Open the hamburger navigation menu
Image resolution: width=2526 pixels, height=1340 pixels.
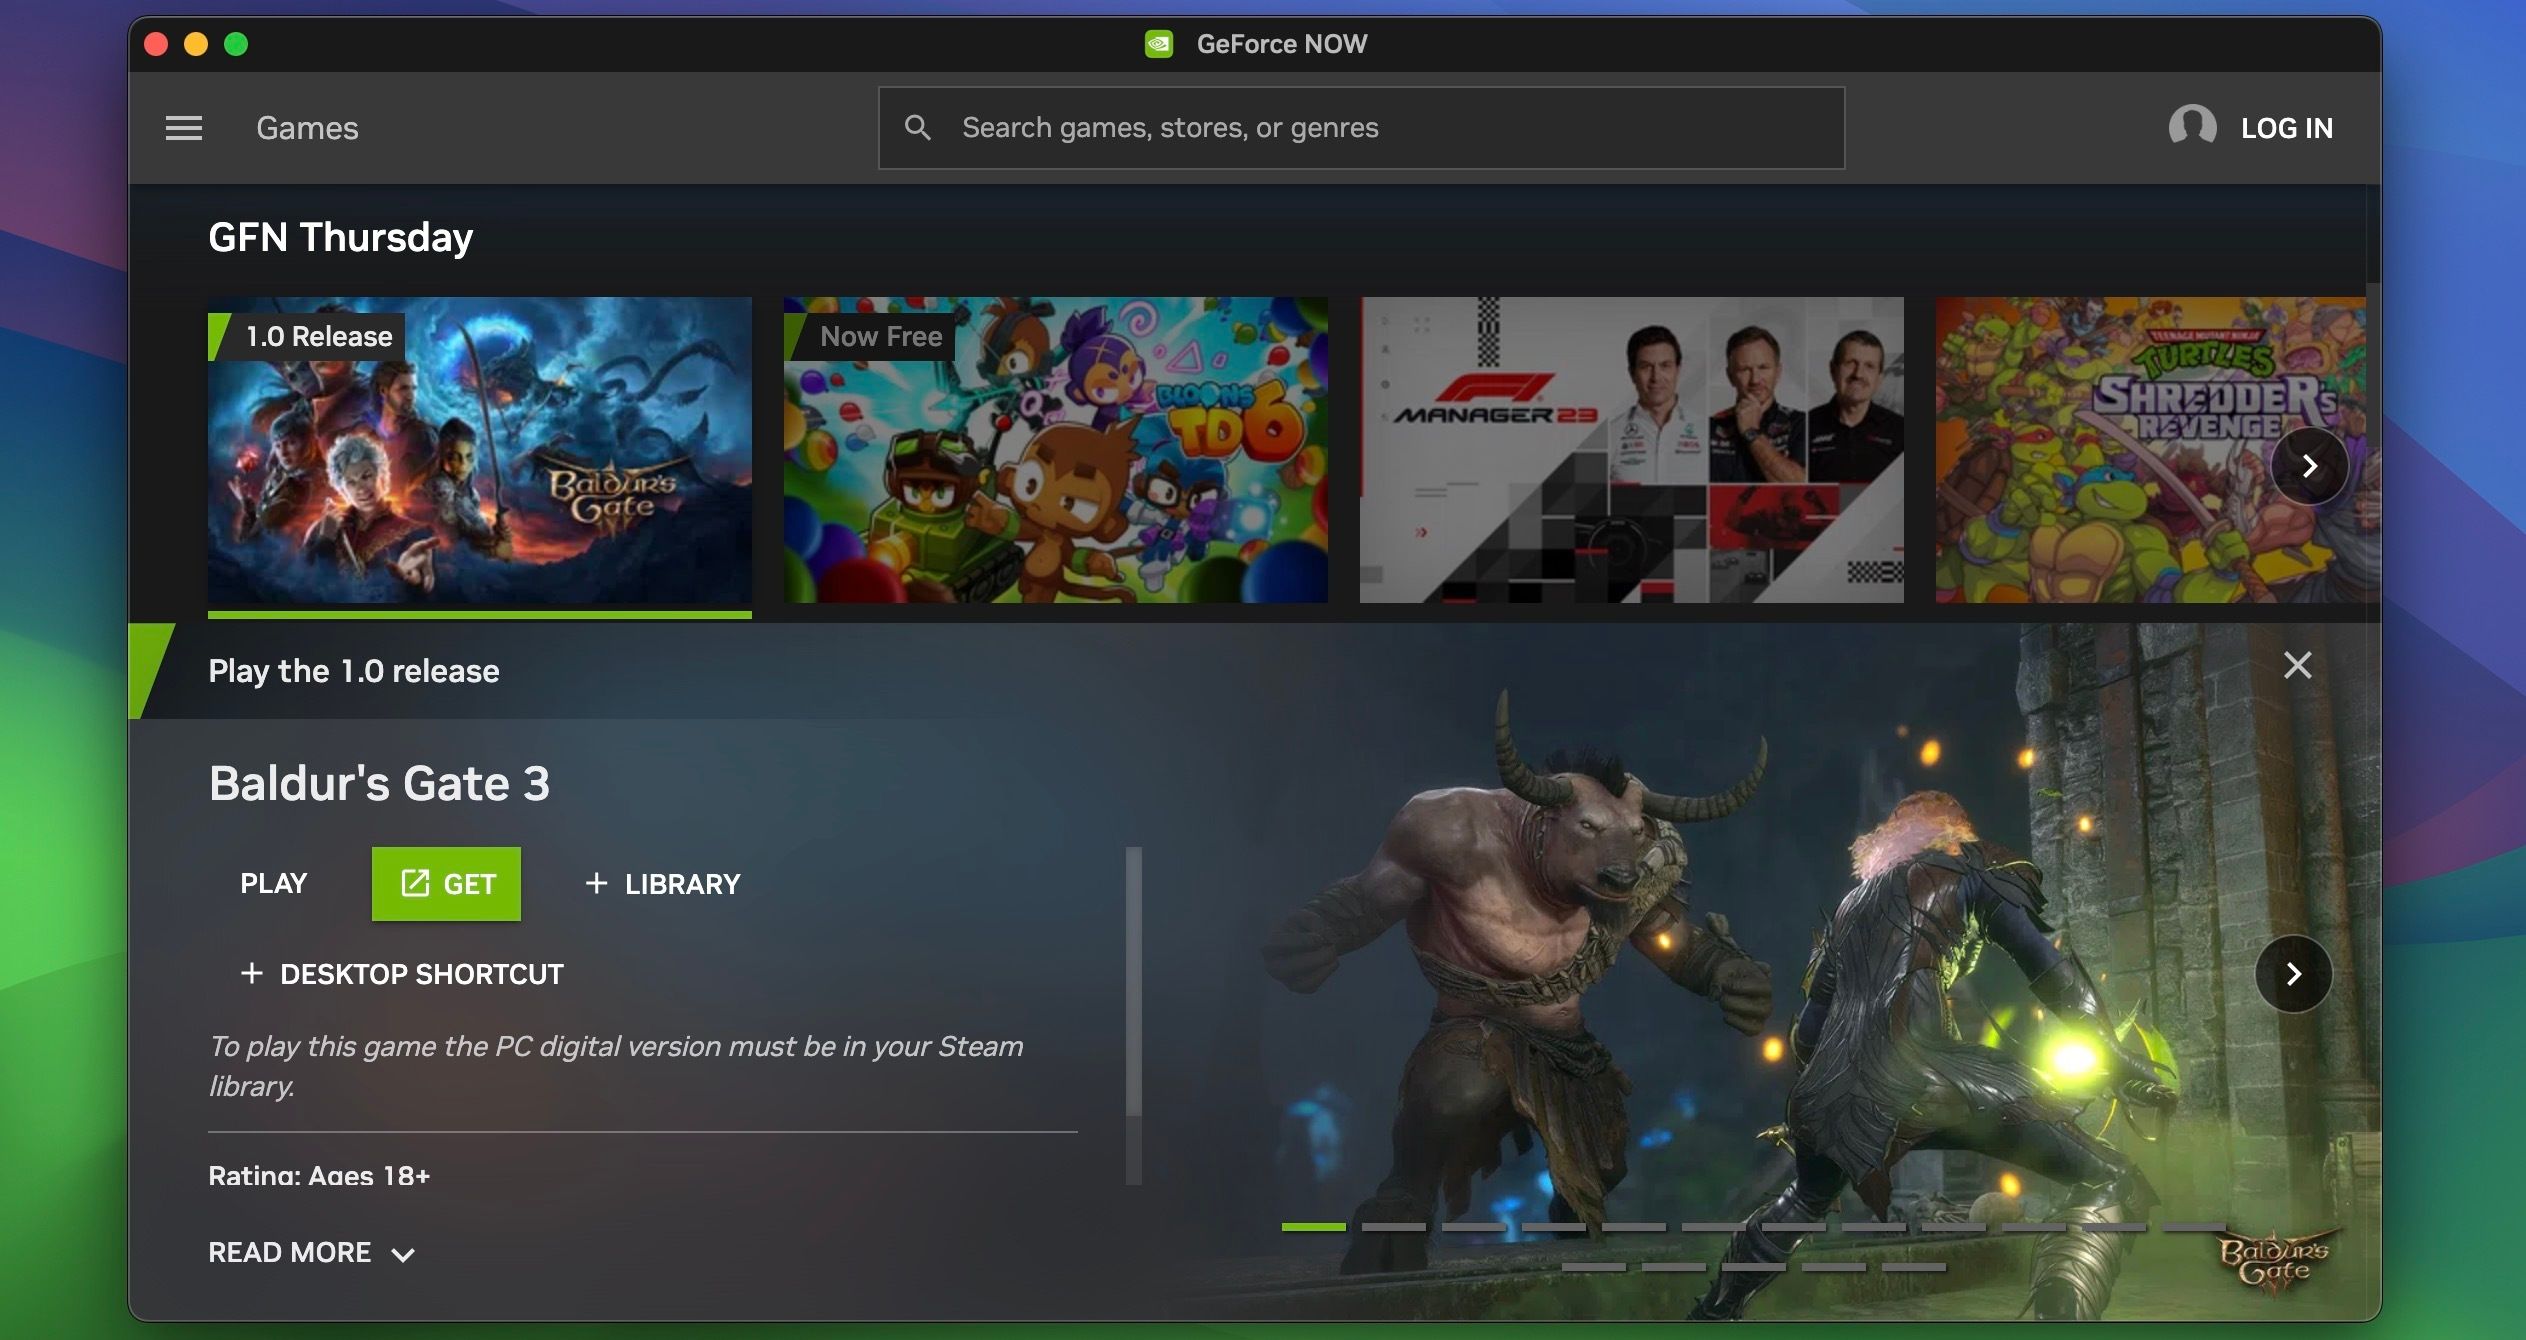184,128
